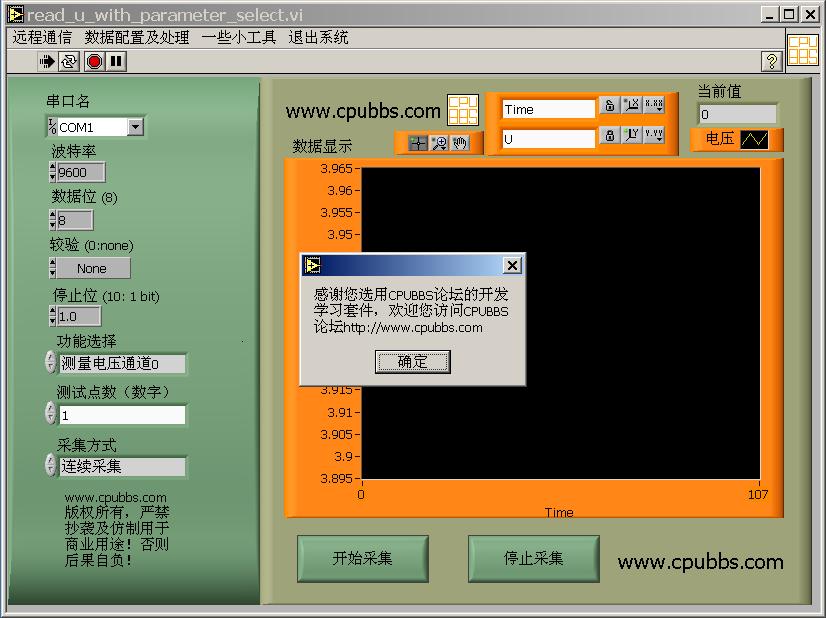The width and height of the screenshot is (826, 618).
Task: Click the 波特率 9600 stepper arrows
Action: (52, 172)
